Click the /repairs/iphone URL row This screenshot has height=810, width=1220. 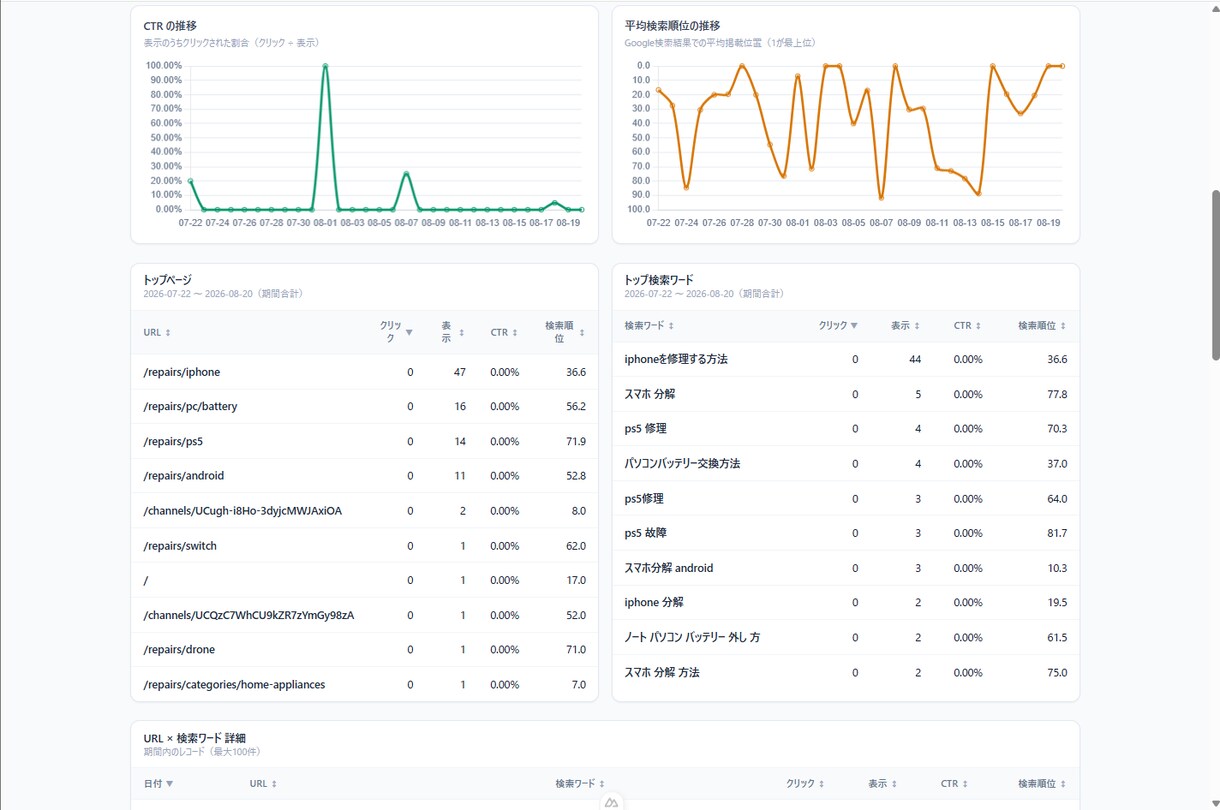[365, 372]
